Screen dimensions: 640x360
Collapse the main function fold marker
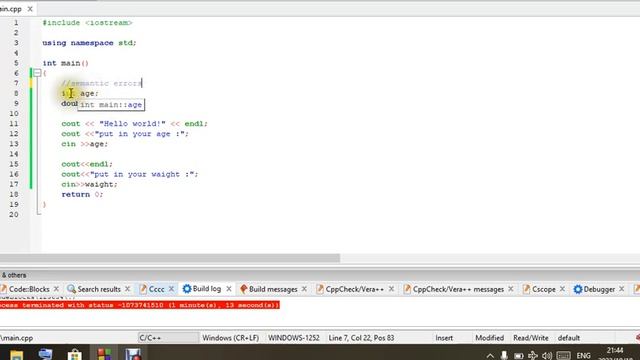(37, 73)
